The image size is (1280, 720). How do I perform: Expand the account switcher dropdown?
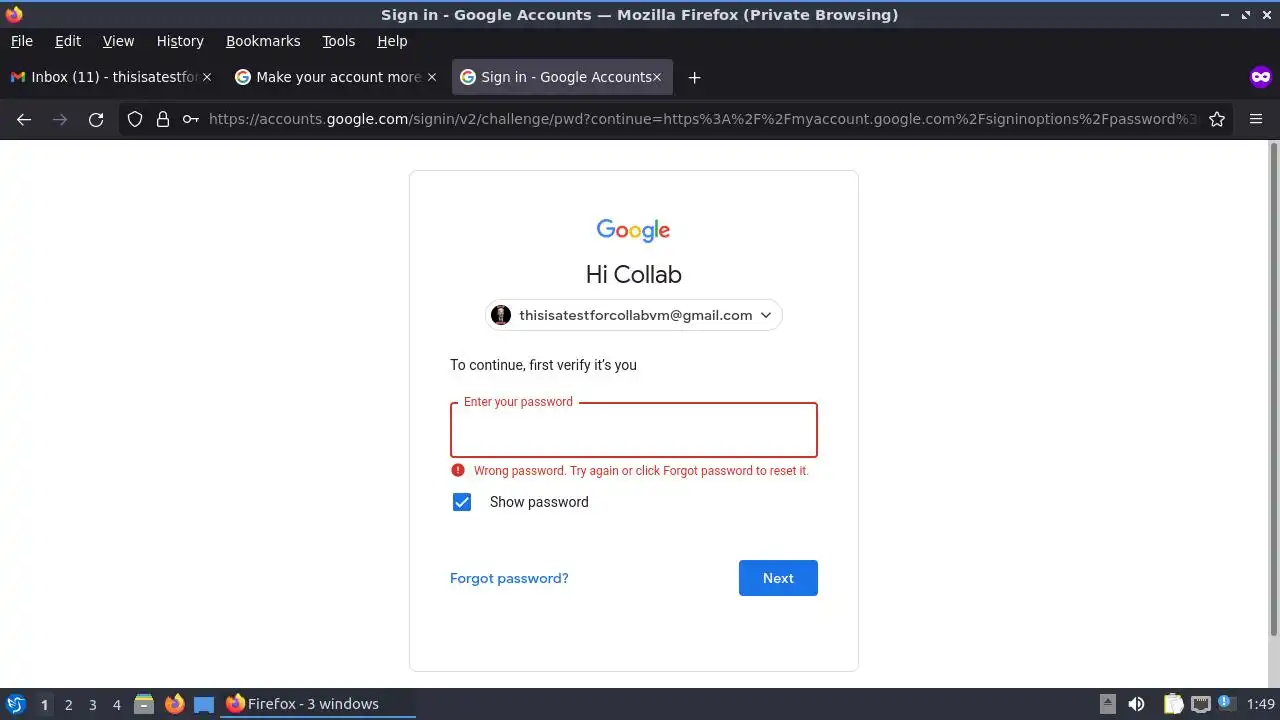[766, 315]
